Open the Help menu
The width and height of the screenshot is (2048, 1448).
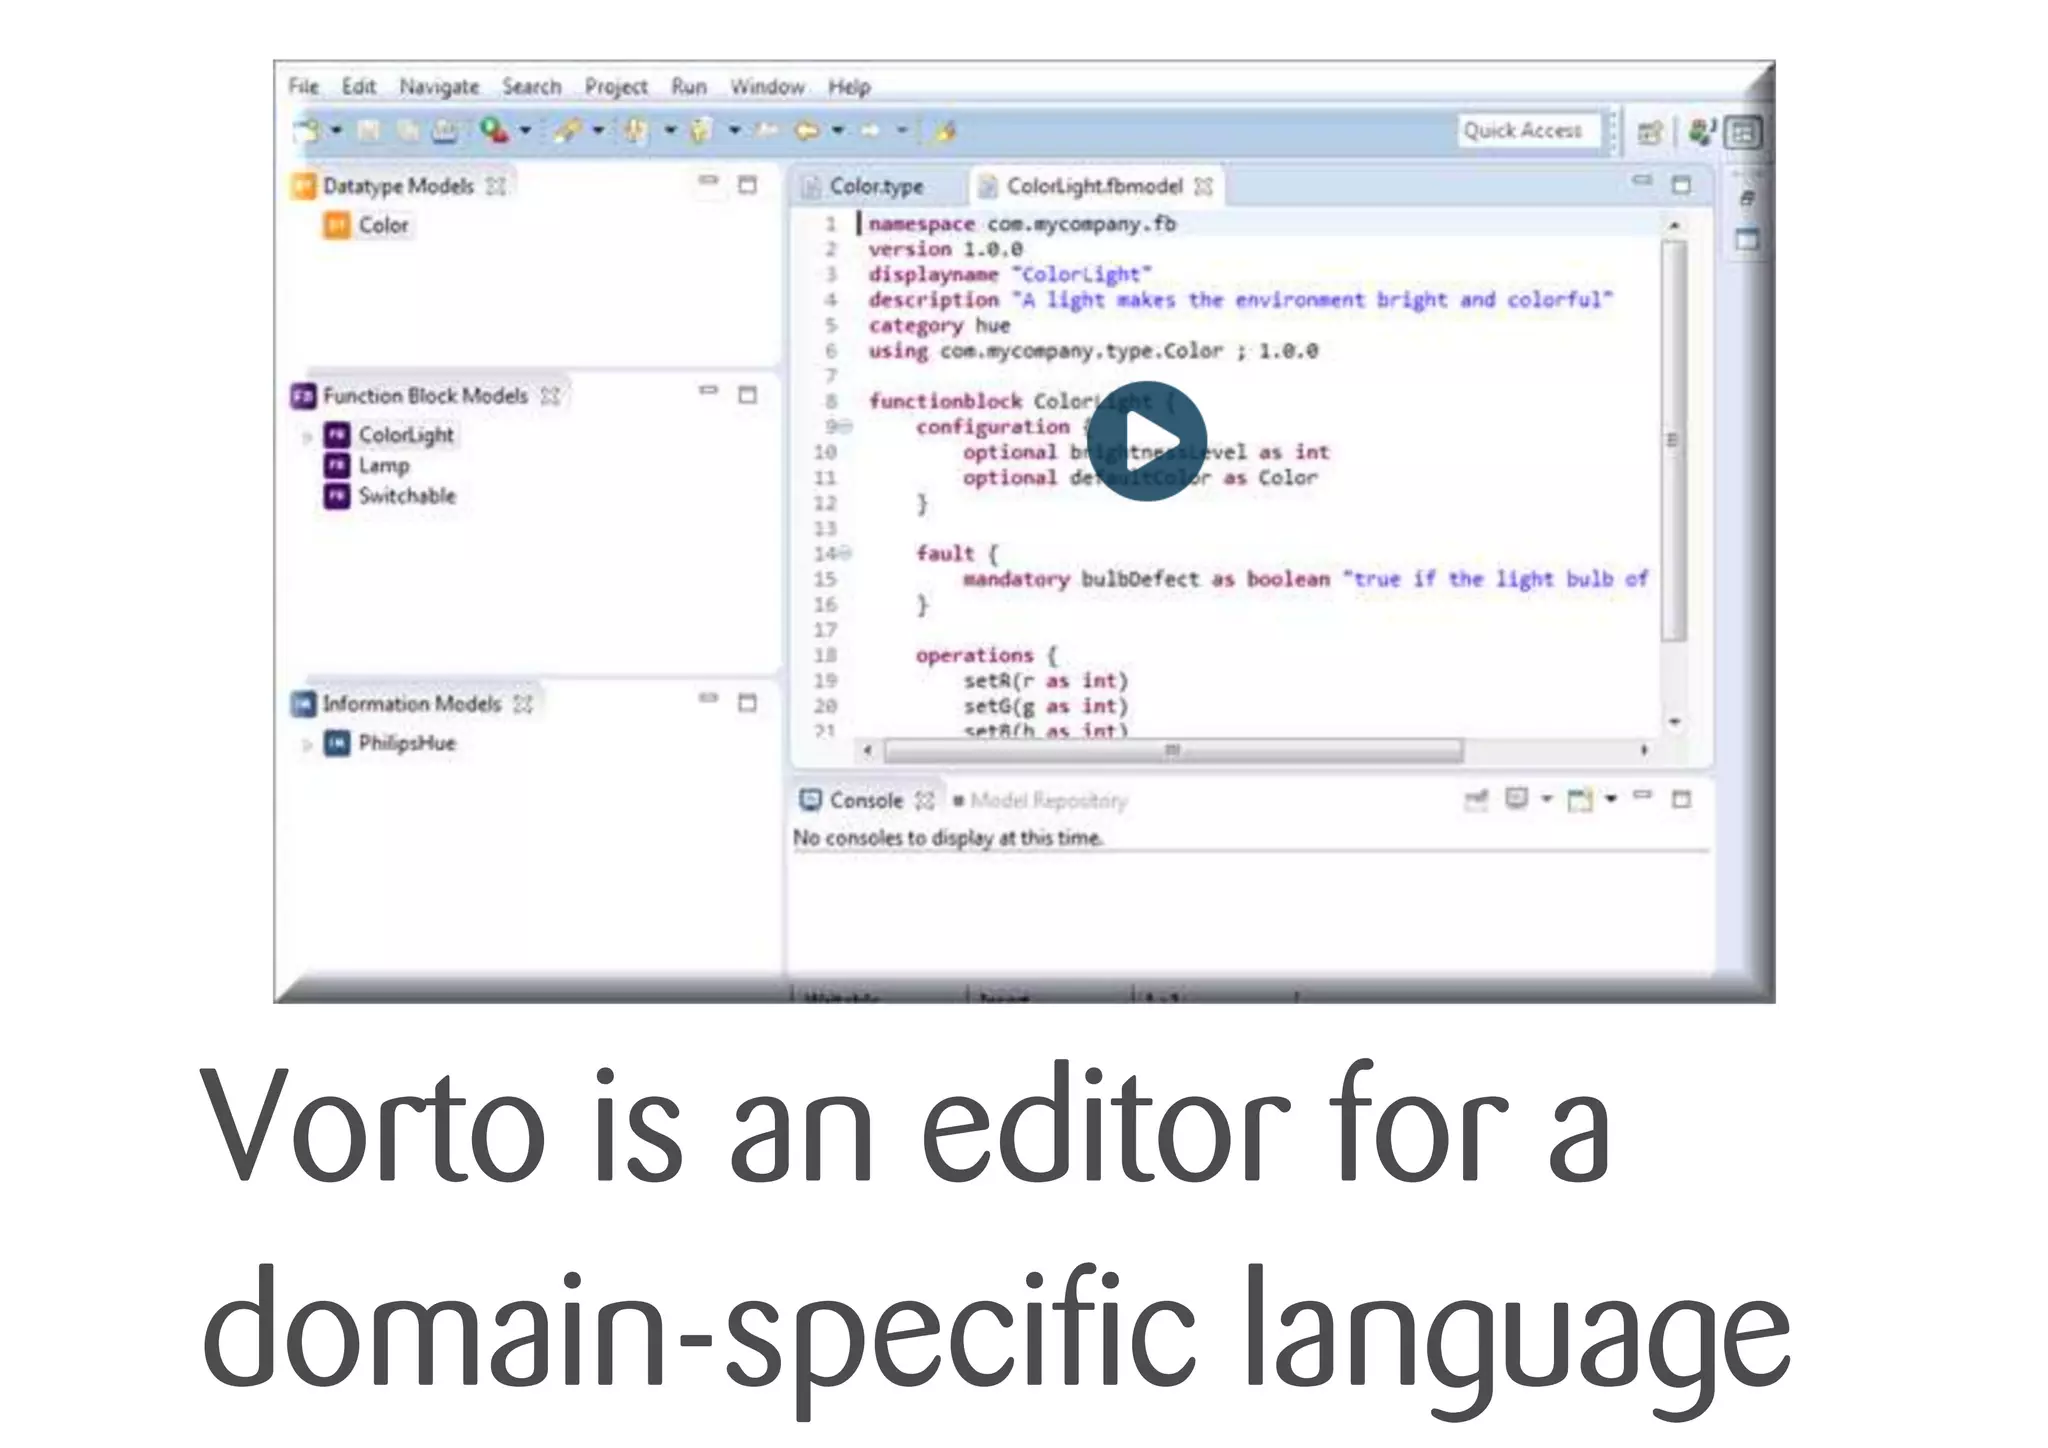[849, 88]
